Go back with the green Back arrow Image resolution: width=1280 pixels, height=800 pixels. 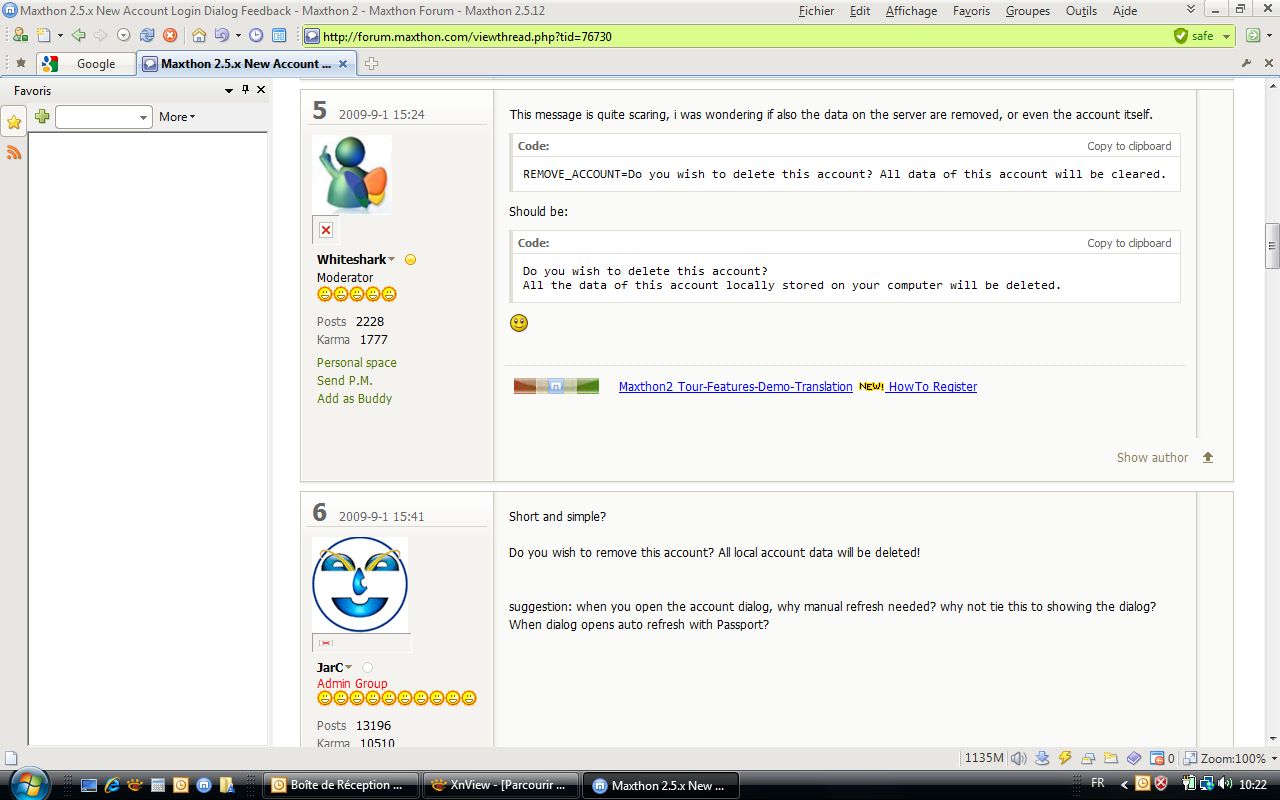[78, 35]
